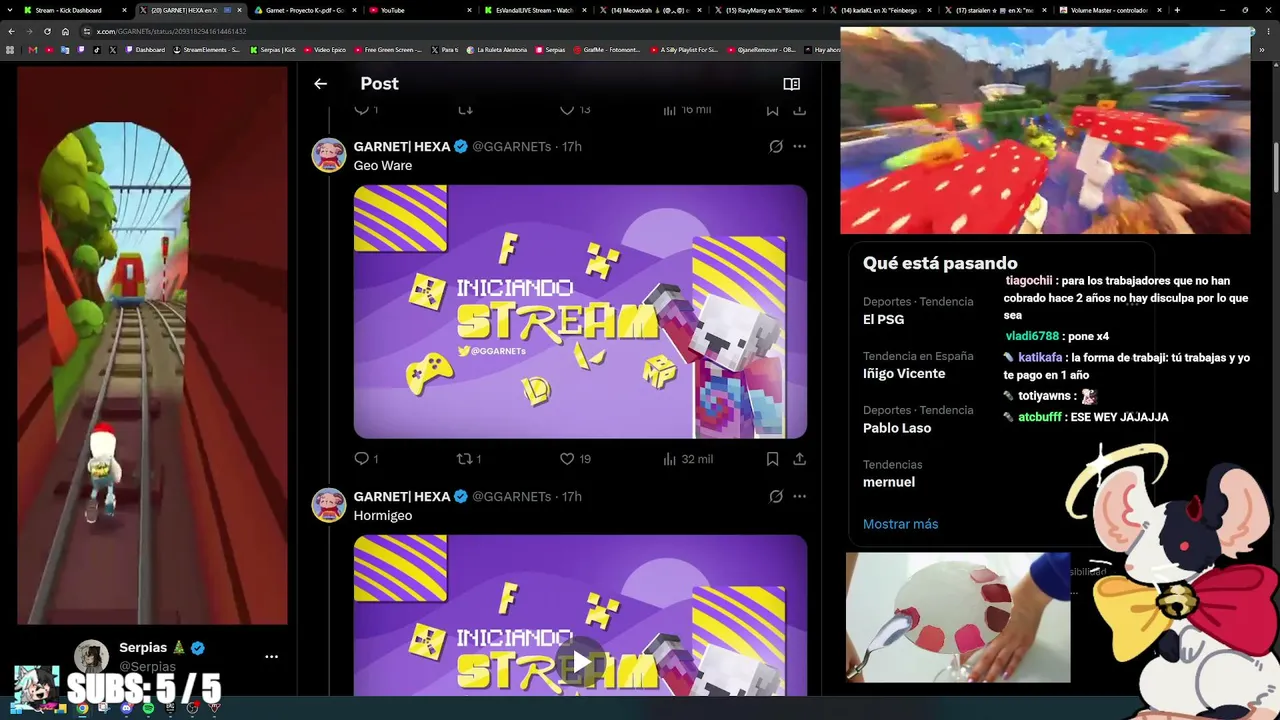Open GARNET HEXA avatar on Hormigeo post

(x=329, y=505)
